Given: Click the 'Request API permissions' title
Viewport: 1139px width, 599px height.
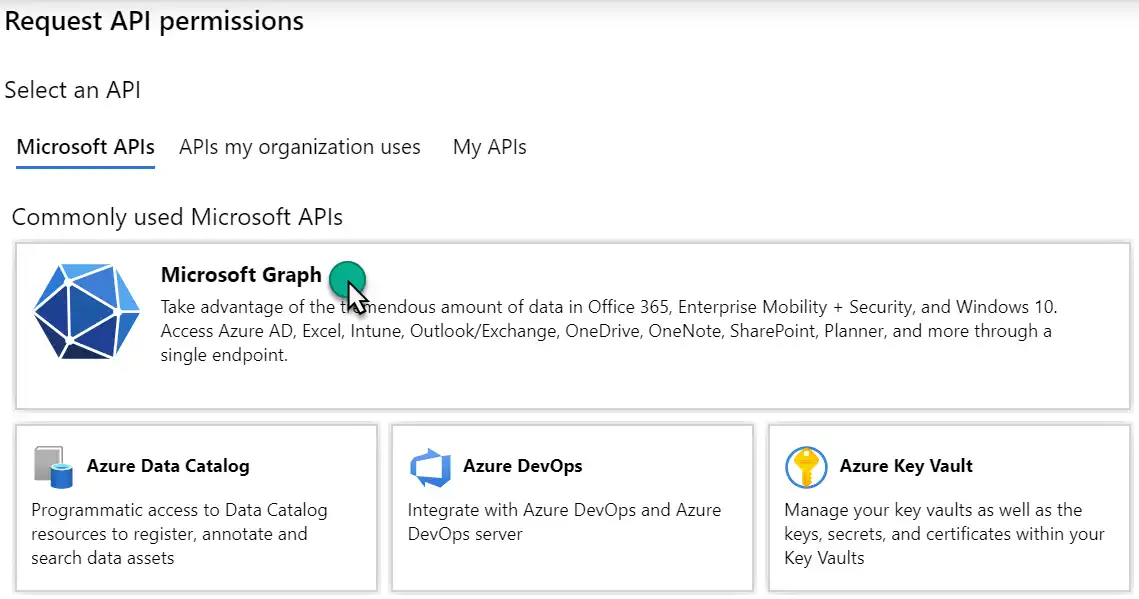Looking at the screenshot, I should tap(154, 21).
